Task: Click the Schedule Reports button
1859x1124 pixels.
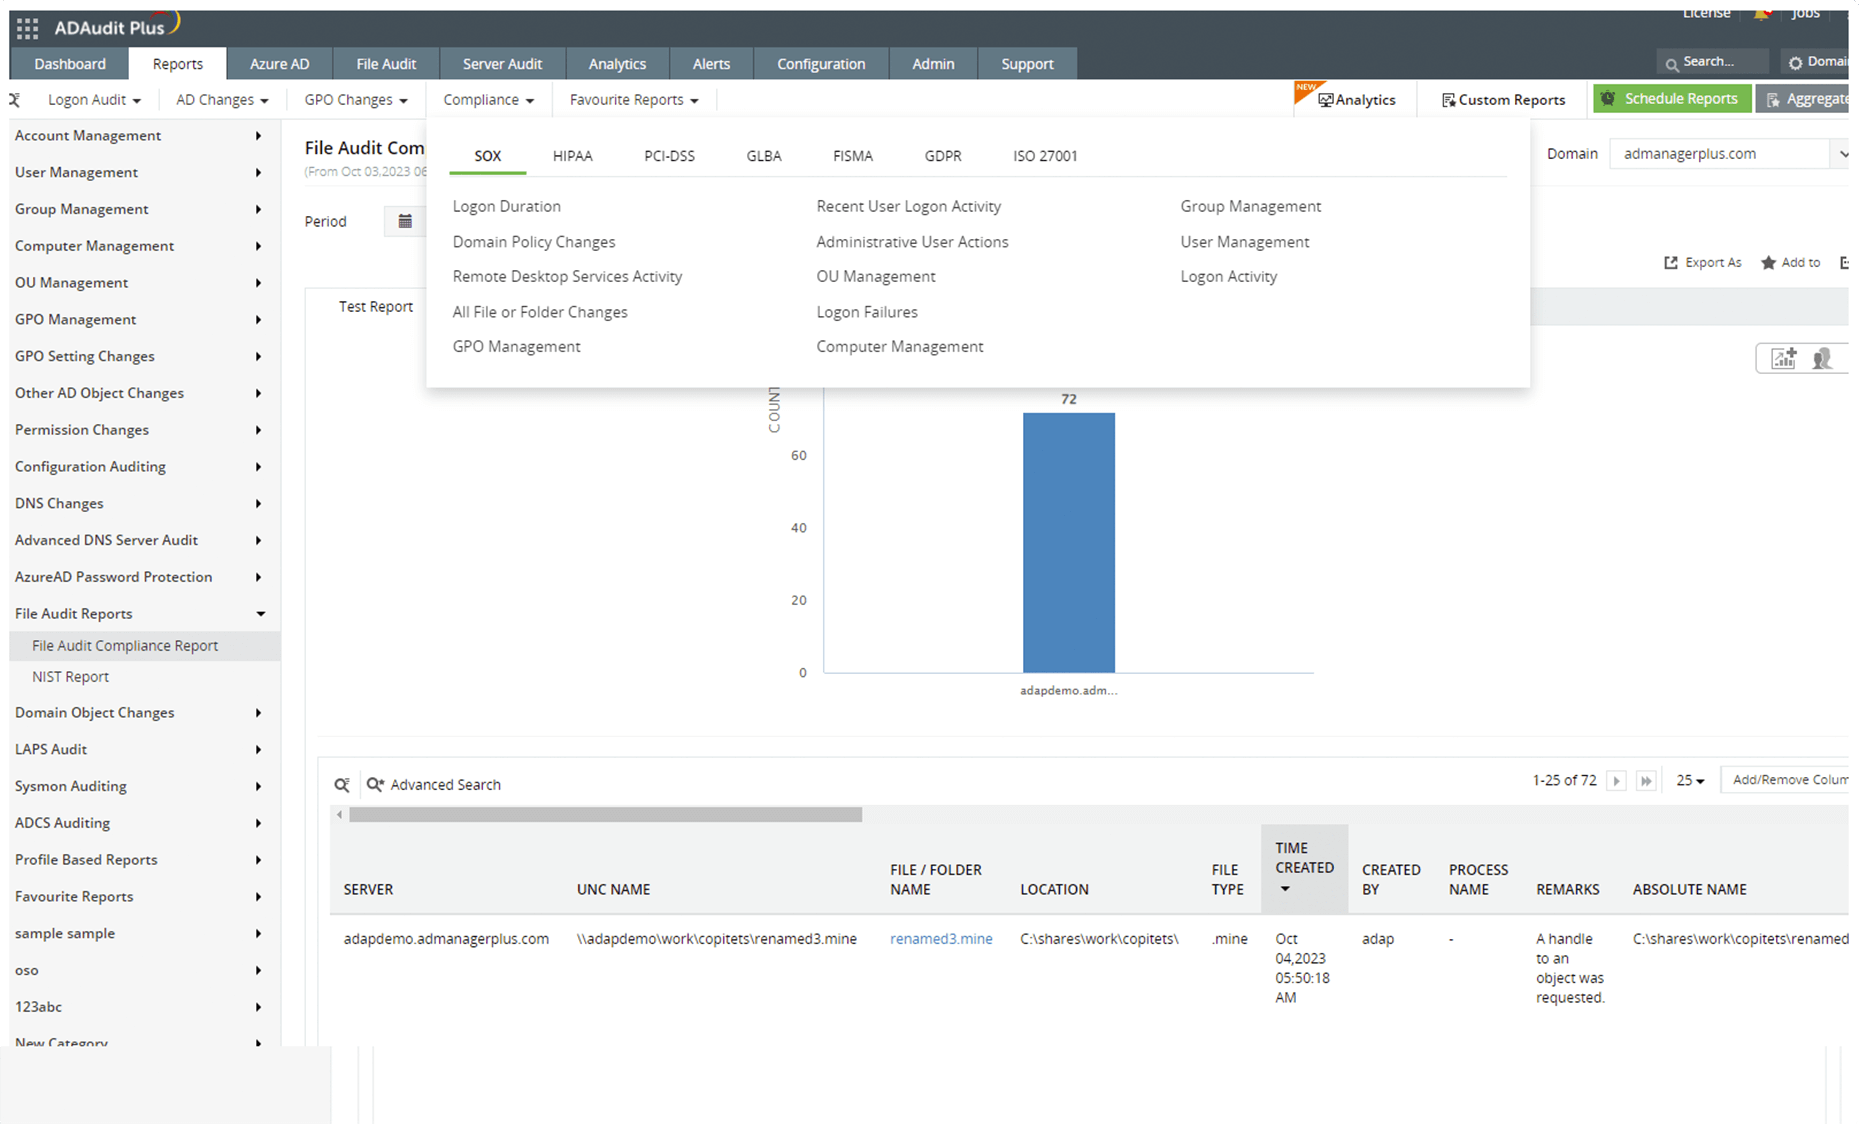Action: click(1671, 98)
